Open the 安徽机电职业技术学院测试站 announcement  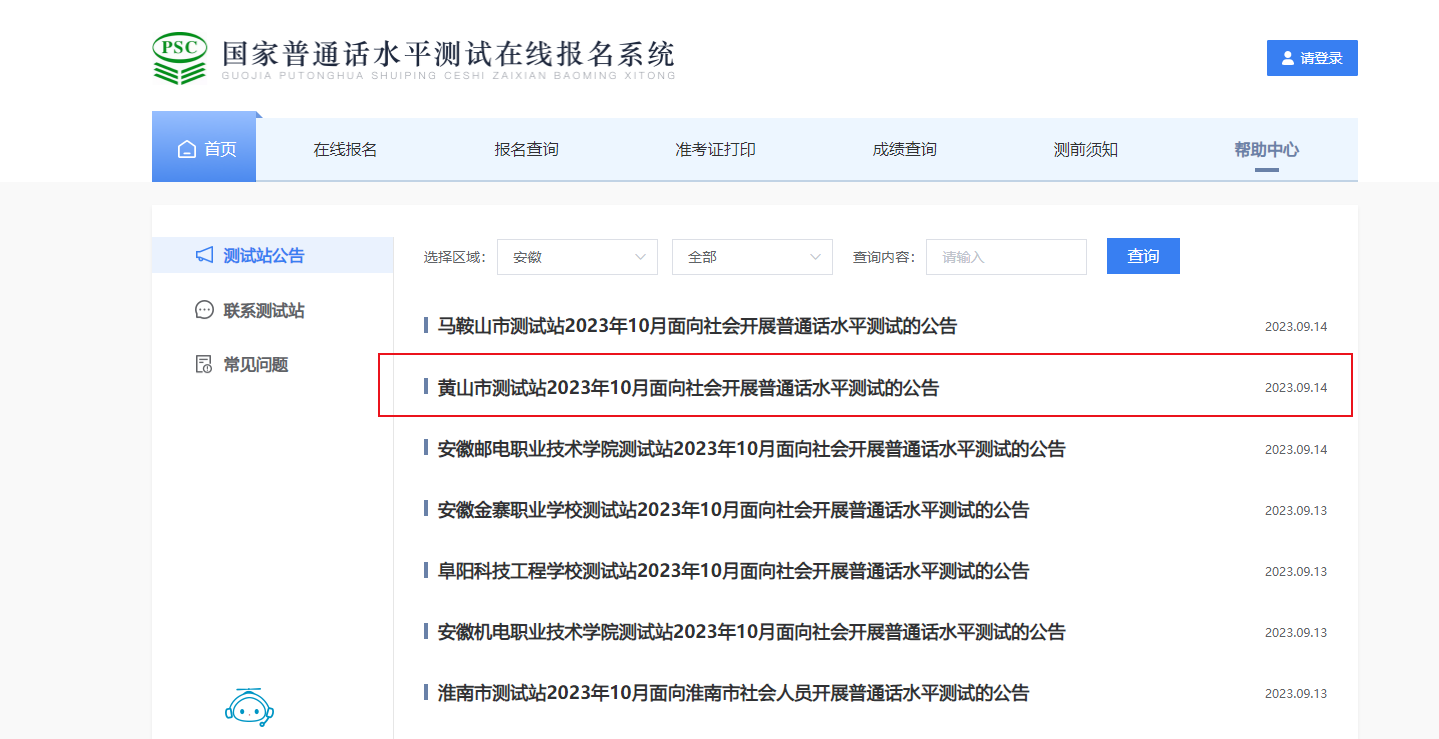(x=751, y=632)
